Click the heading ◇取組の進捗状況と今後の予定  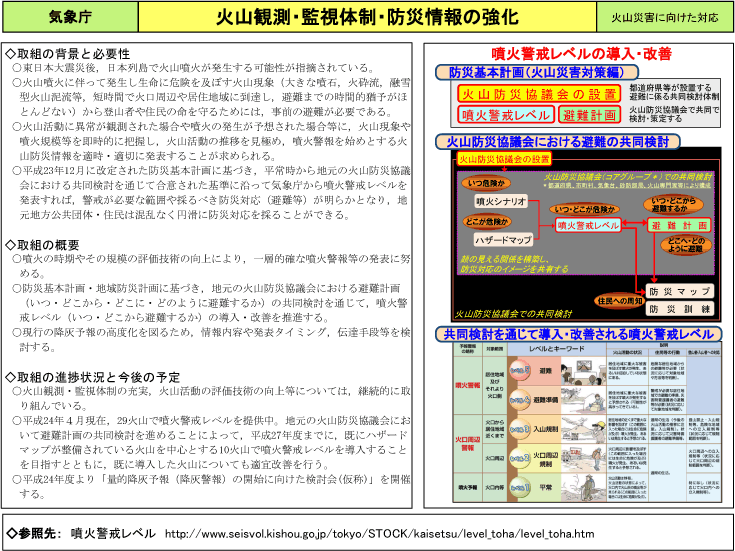click(x=93, y=377)
